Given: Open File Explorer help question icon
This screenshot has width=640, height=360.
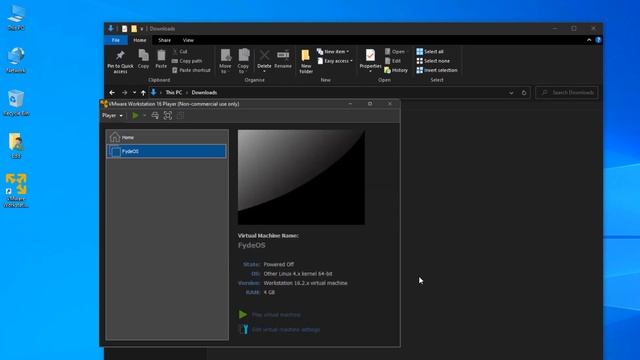Looking at the screenshot, I should 598,40.
